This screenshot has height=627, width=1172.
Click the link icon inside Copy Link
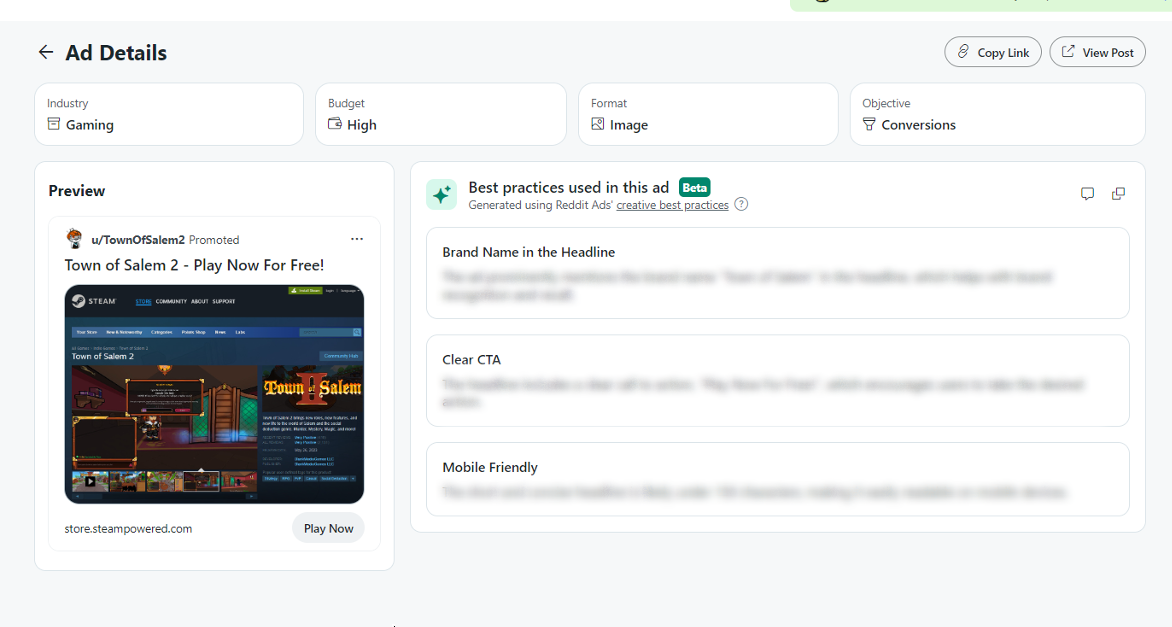(x=963, y=52)
